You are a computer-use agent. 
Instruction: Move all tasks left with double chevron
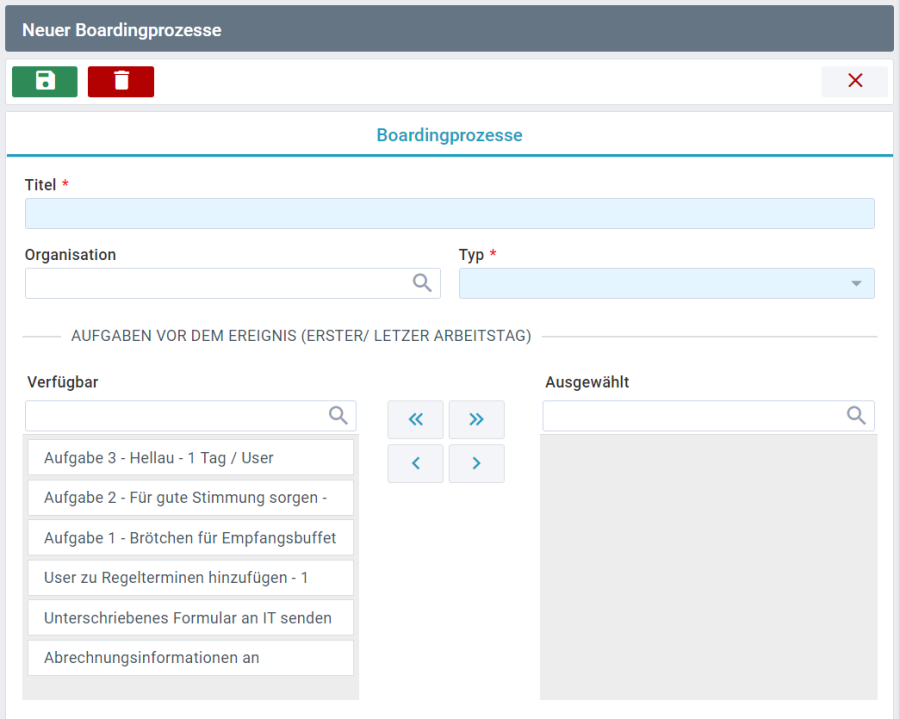click(x=415, y=420)
